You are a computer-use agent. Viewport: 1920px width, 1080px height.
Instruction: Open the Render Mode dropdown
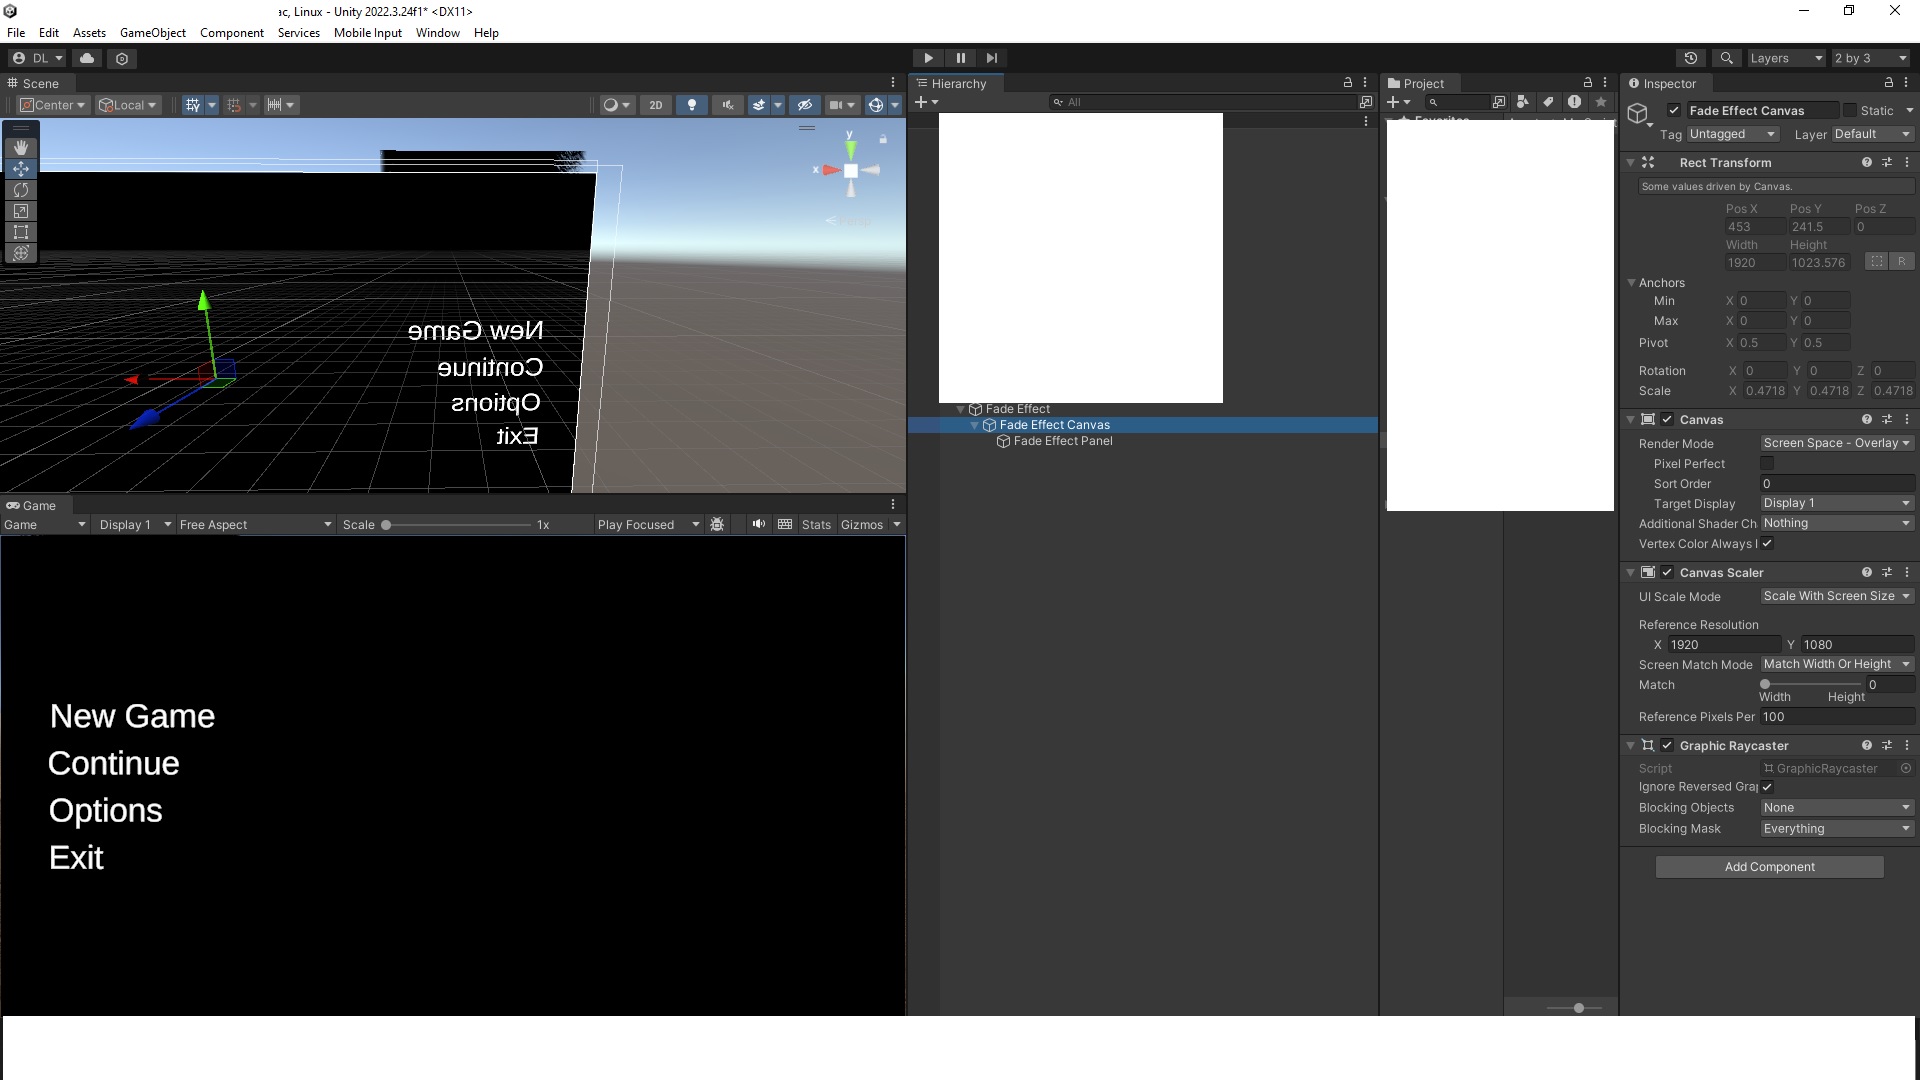pos(1836,443)
